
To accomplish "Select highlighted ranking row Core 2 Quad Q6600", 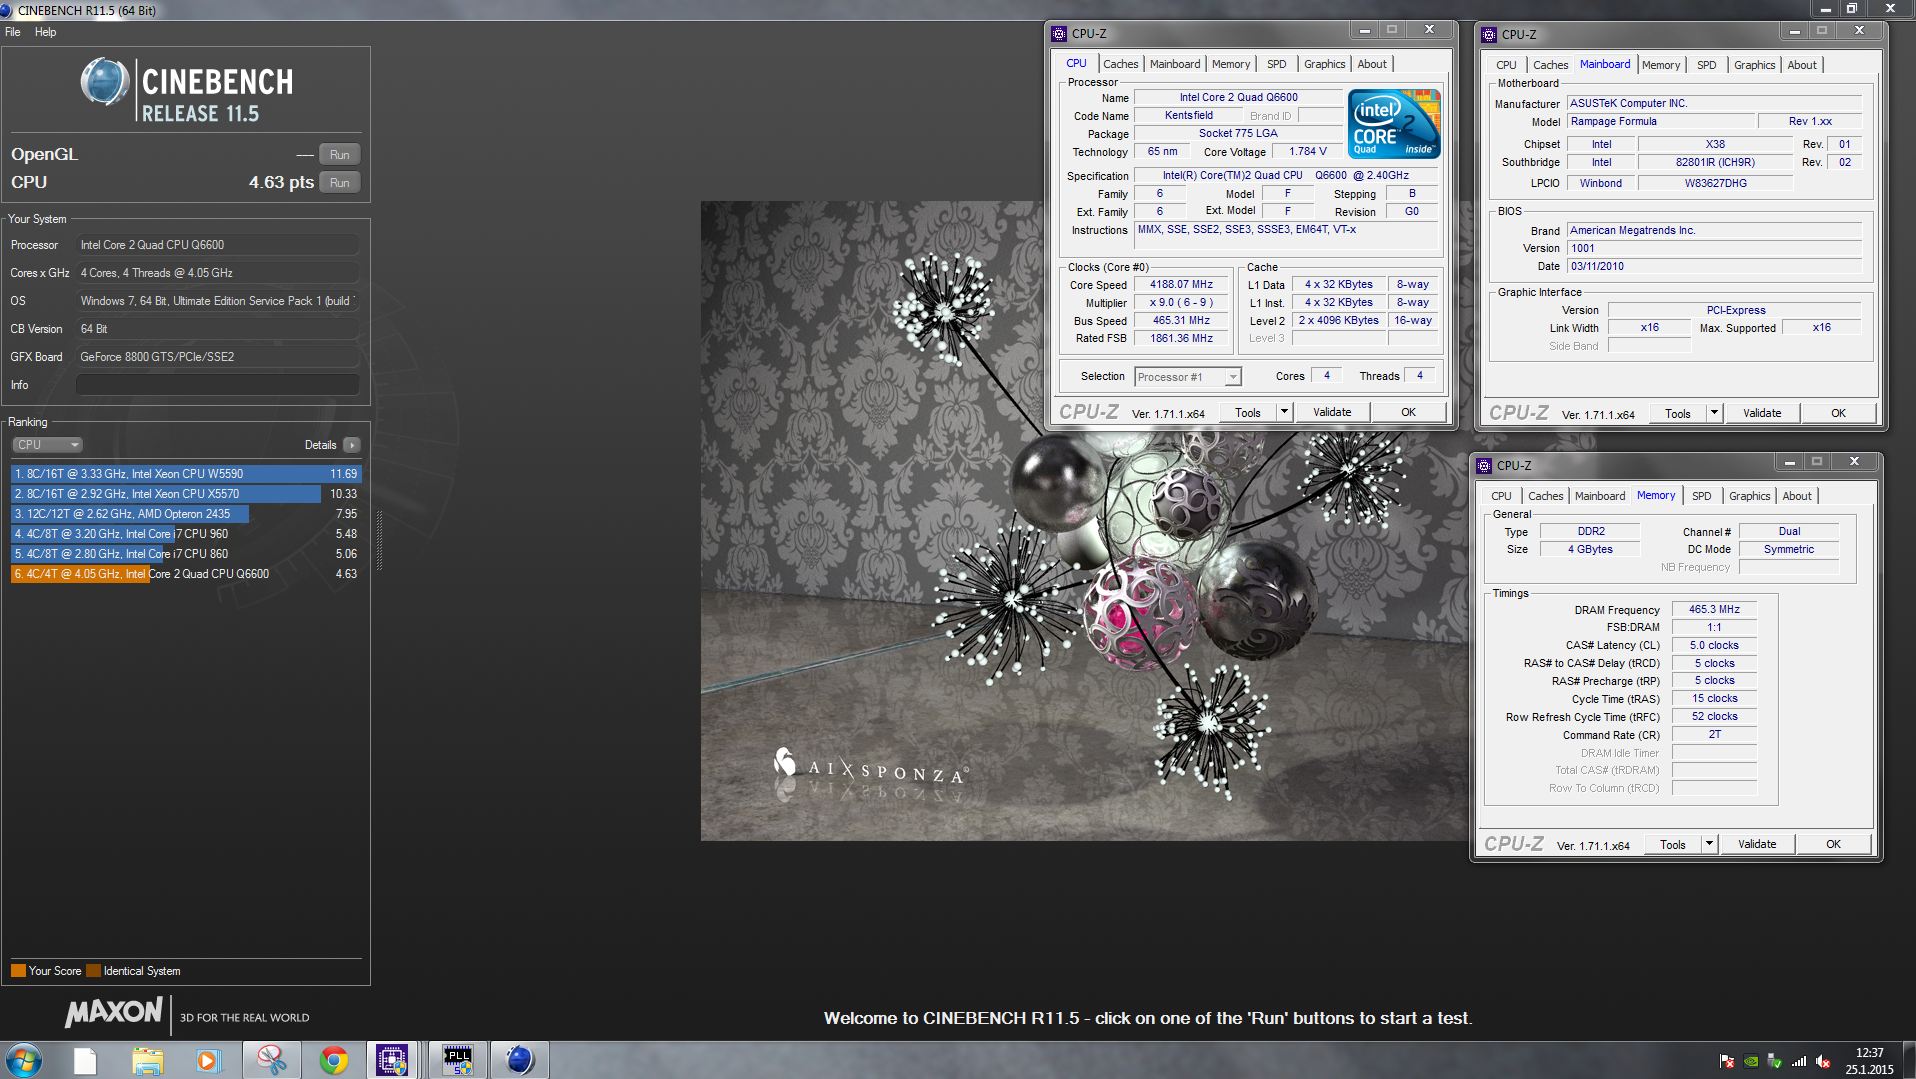I will pos(186,574).
